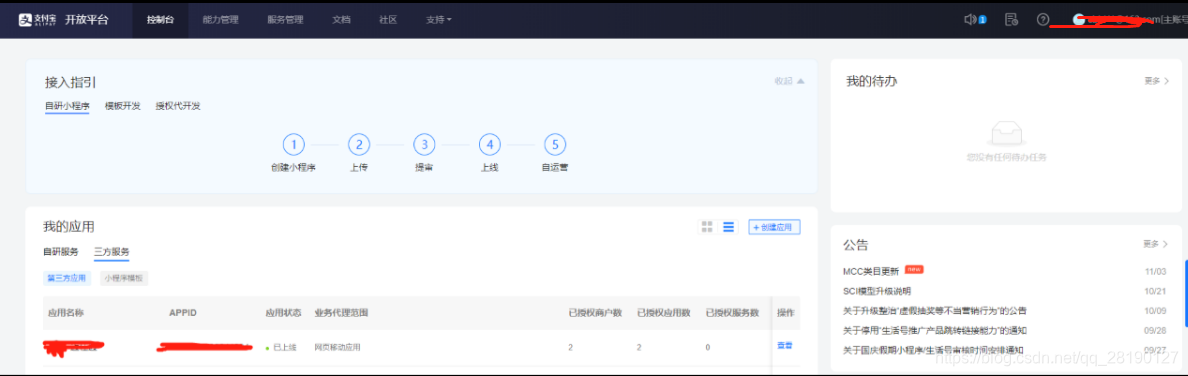1188x376 pixels.
Task: Open 更多 in 我的待办 panel
Action: coord(1156,80)
